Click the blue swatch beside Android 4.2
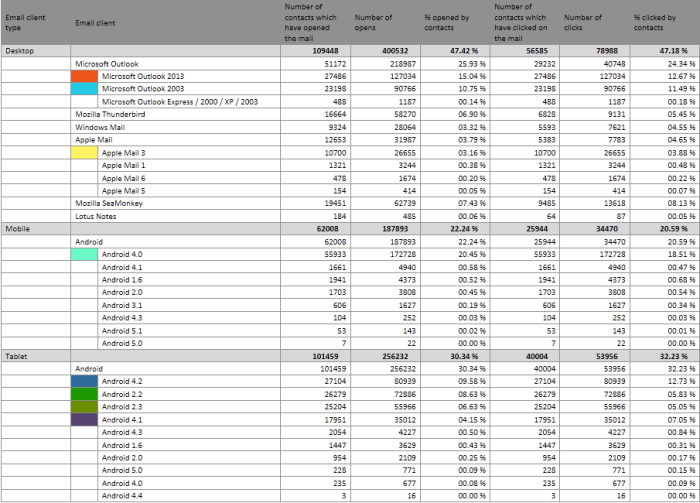 (x=86, y=381)
